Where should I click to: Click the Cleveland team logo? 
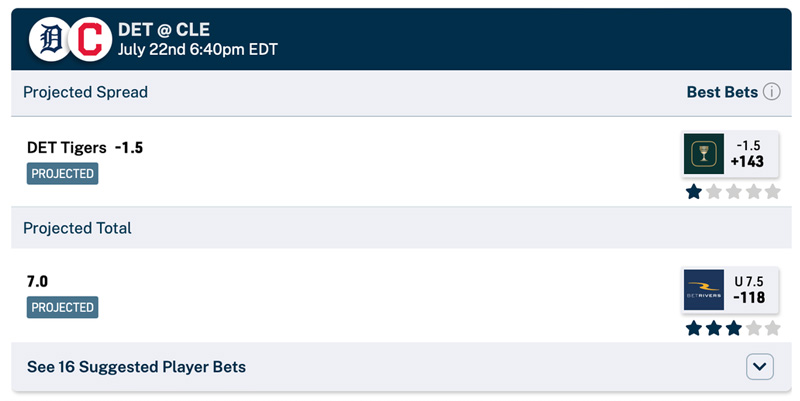click(90, 39)
